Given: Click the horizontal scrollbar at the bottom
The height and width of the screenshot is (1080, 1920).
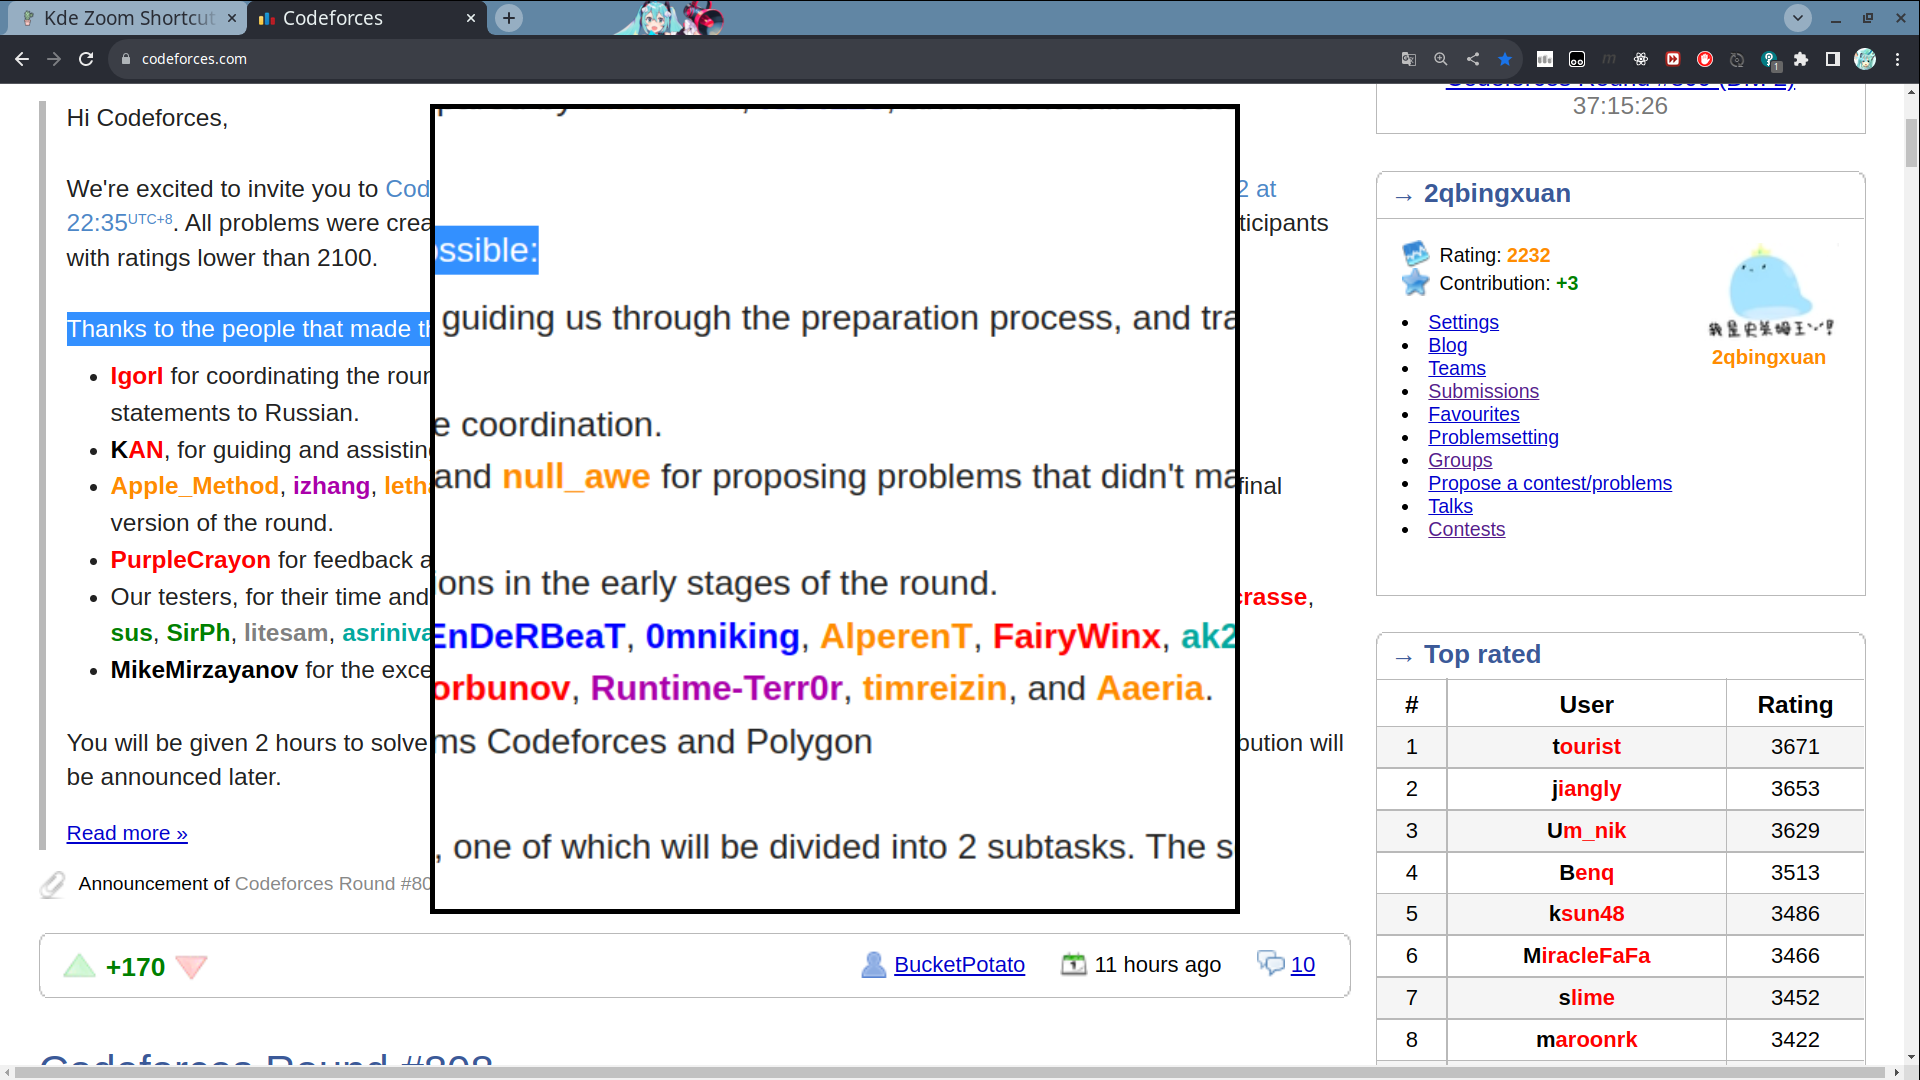Looking at the screenshot, I should tap(950, 1072).
